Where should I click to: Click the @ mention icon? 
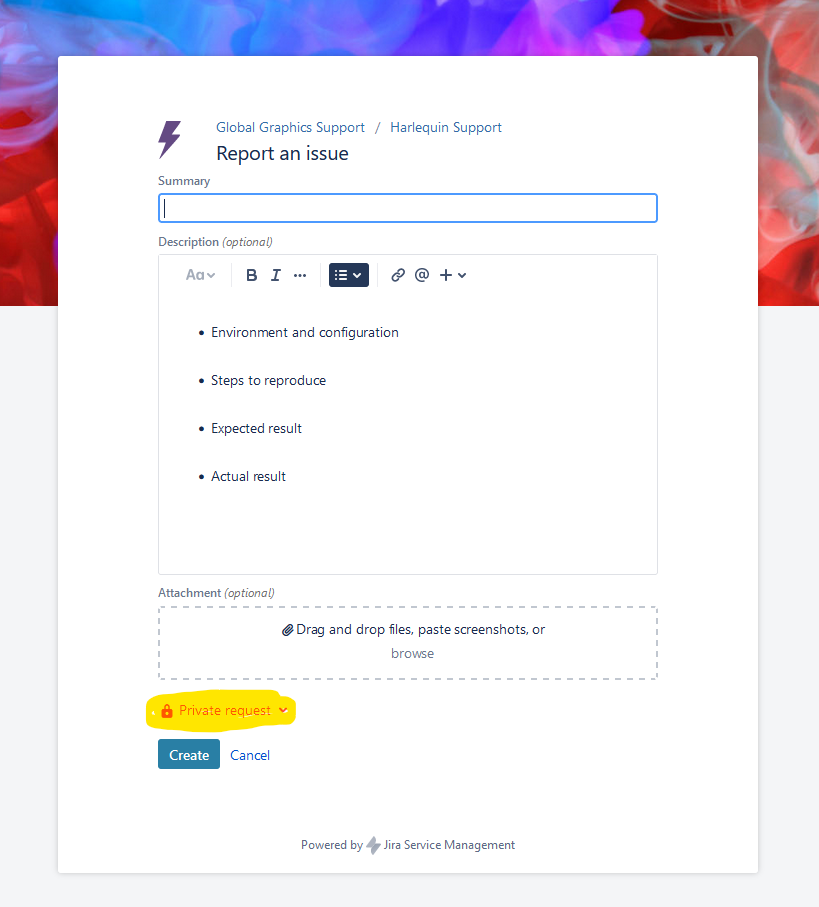422,275
